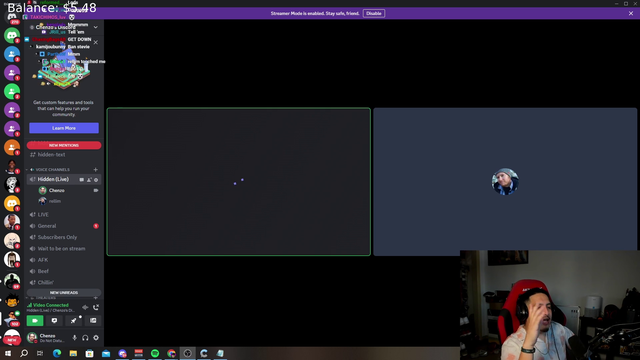
Task: Select rellim's video tile with avatar
Action: pos(505,182)
